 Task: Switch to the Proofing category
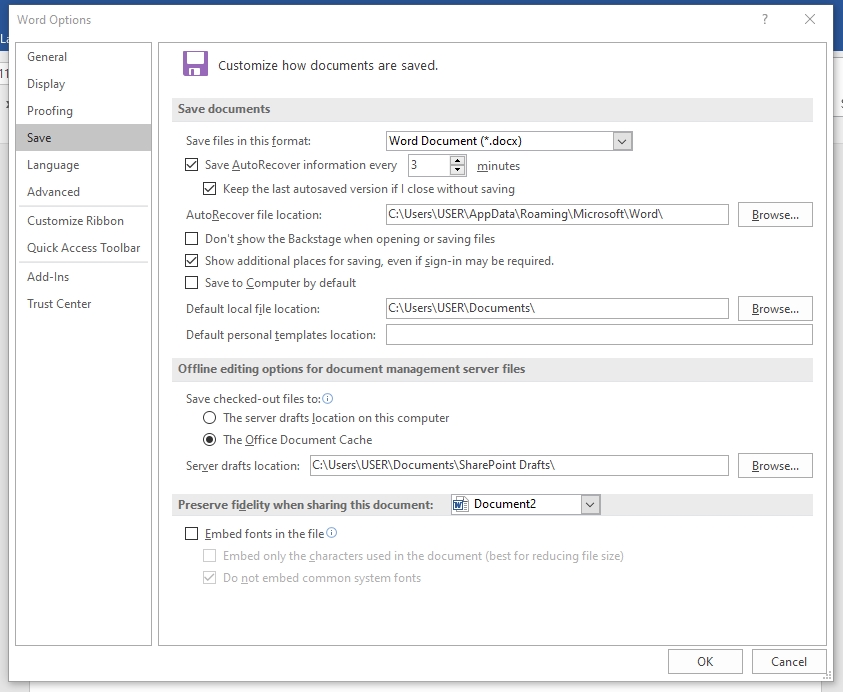50,111
